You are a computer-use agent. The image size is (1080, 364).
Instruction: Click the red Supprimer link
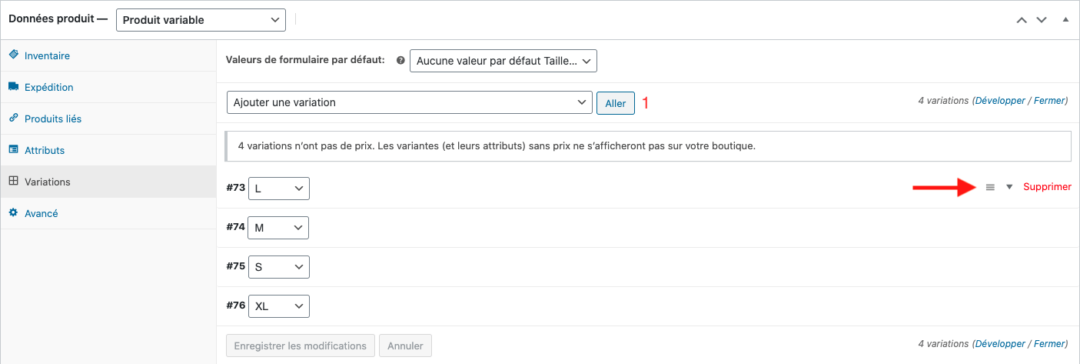(1047, 187)
